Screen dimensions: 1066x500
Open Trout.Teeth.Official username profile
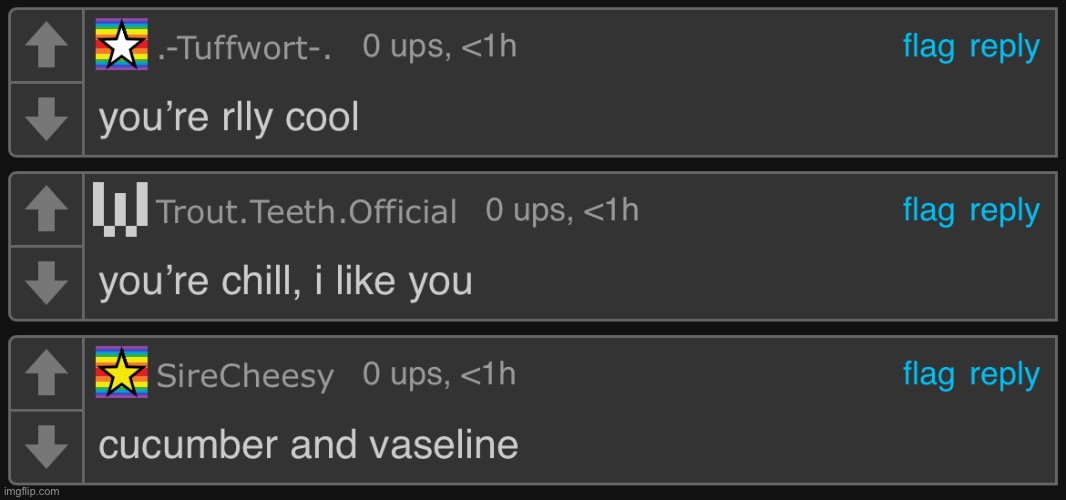click(x=307, y=212)
